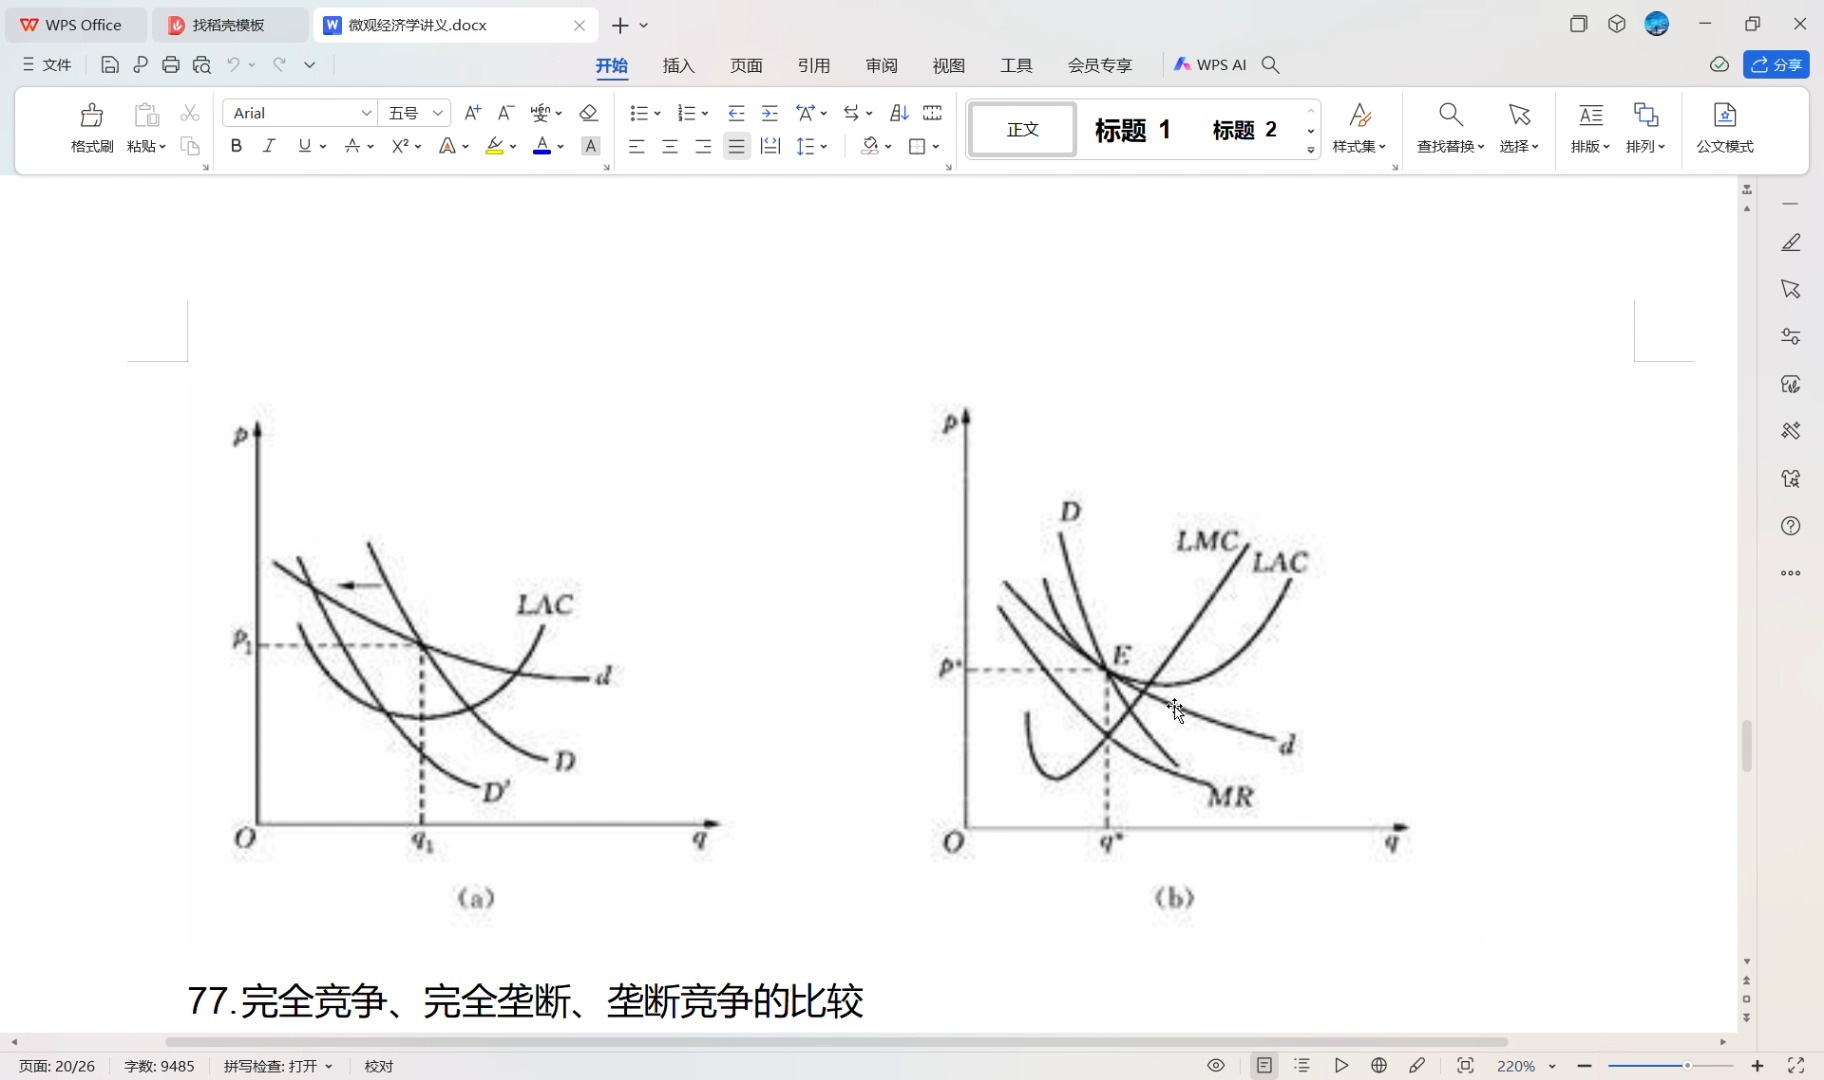Viewport: 1824px width, 1080px height.
Task: Open the font color picker
Action: 542,146
